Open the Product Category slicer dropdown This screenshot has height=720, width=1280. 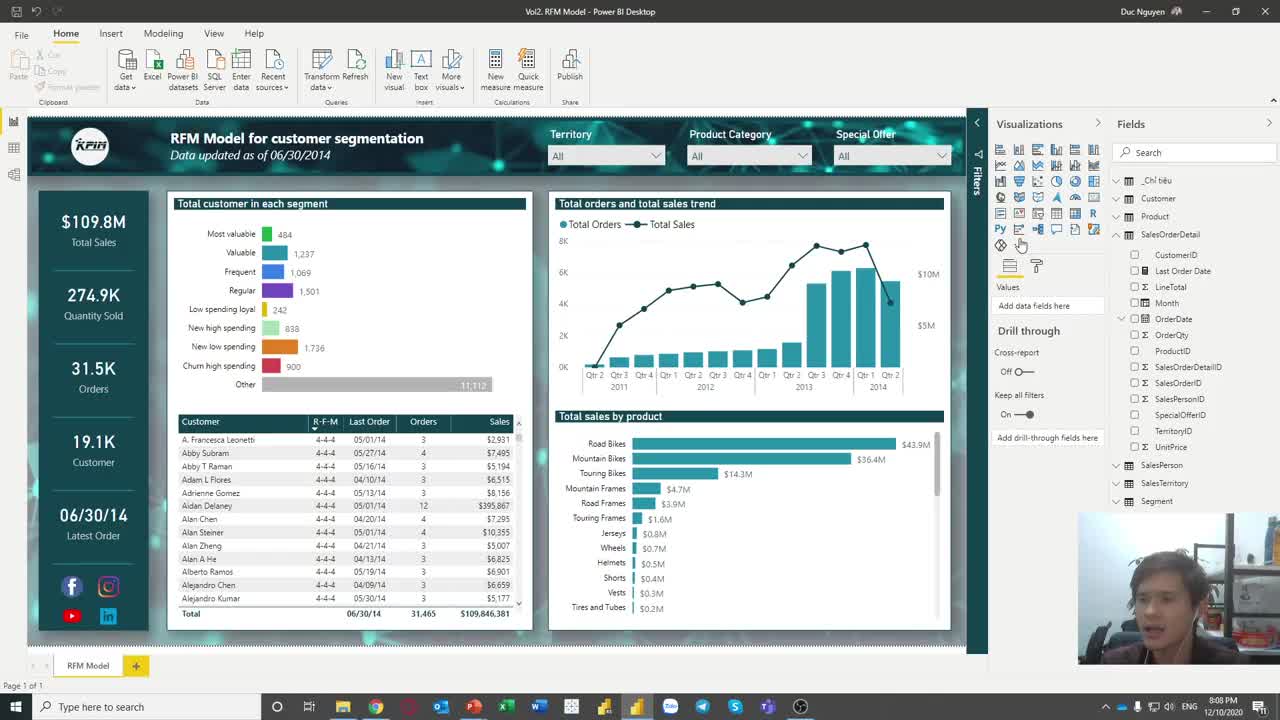click(x=748, y=156)
